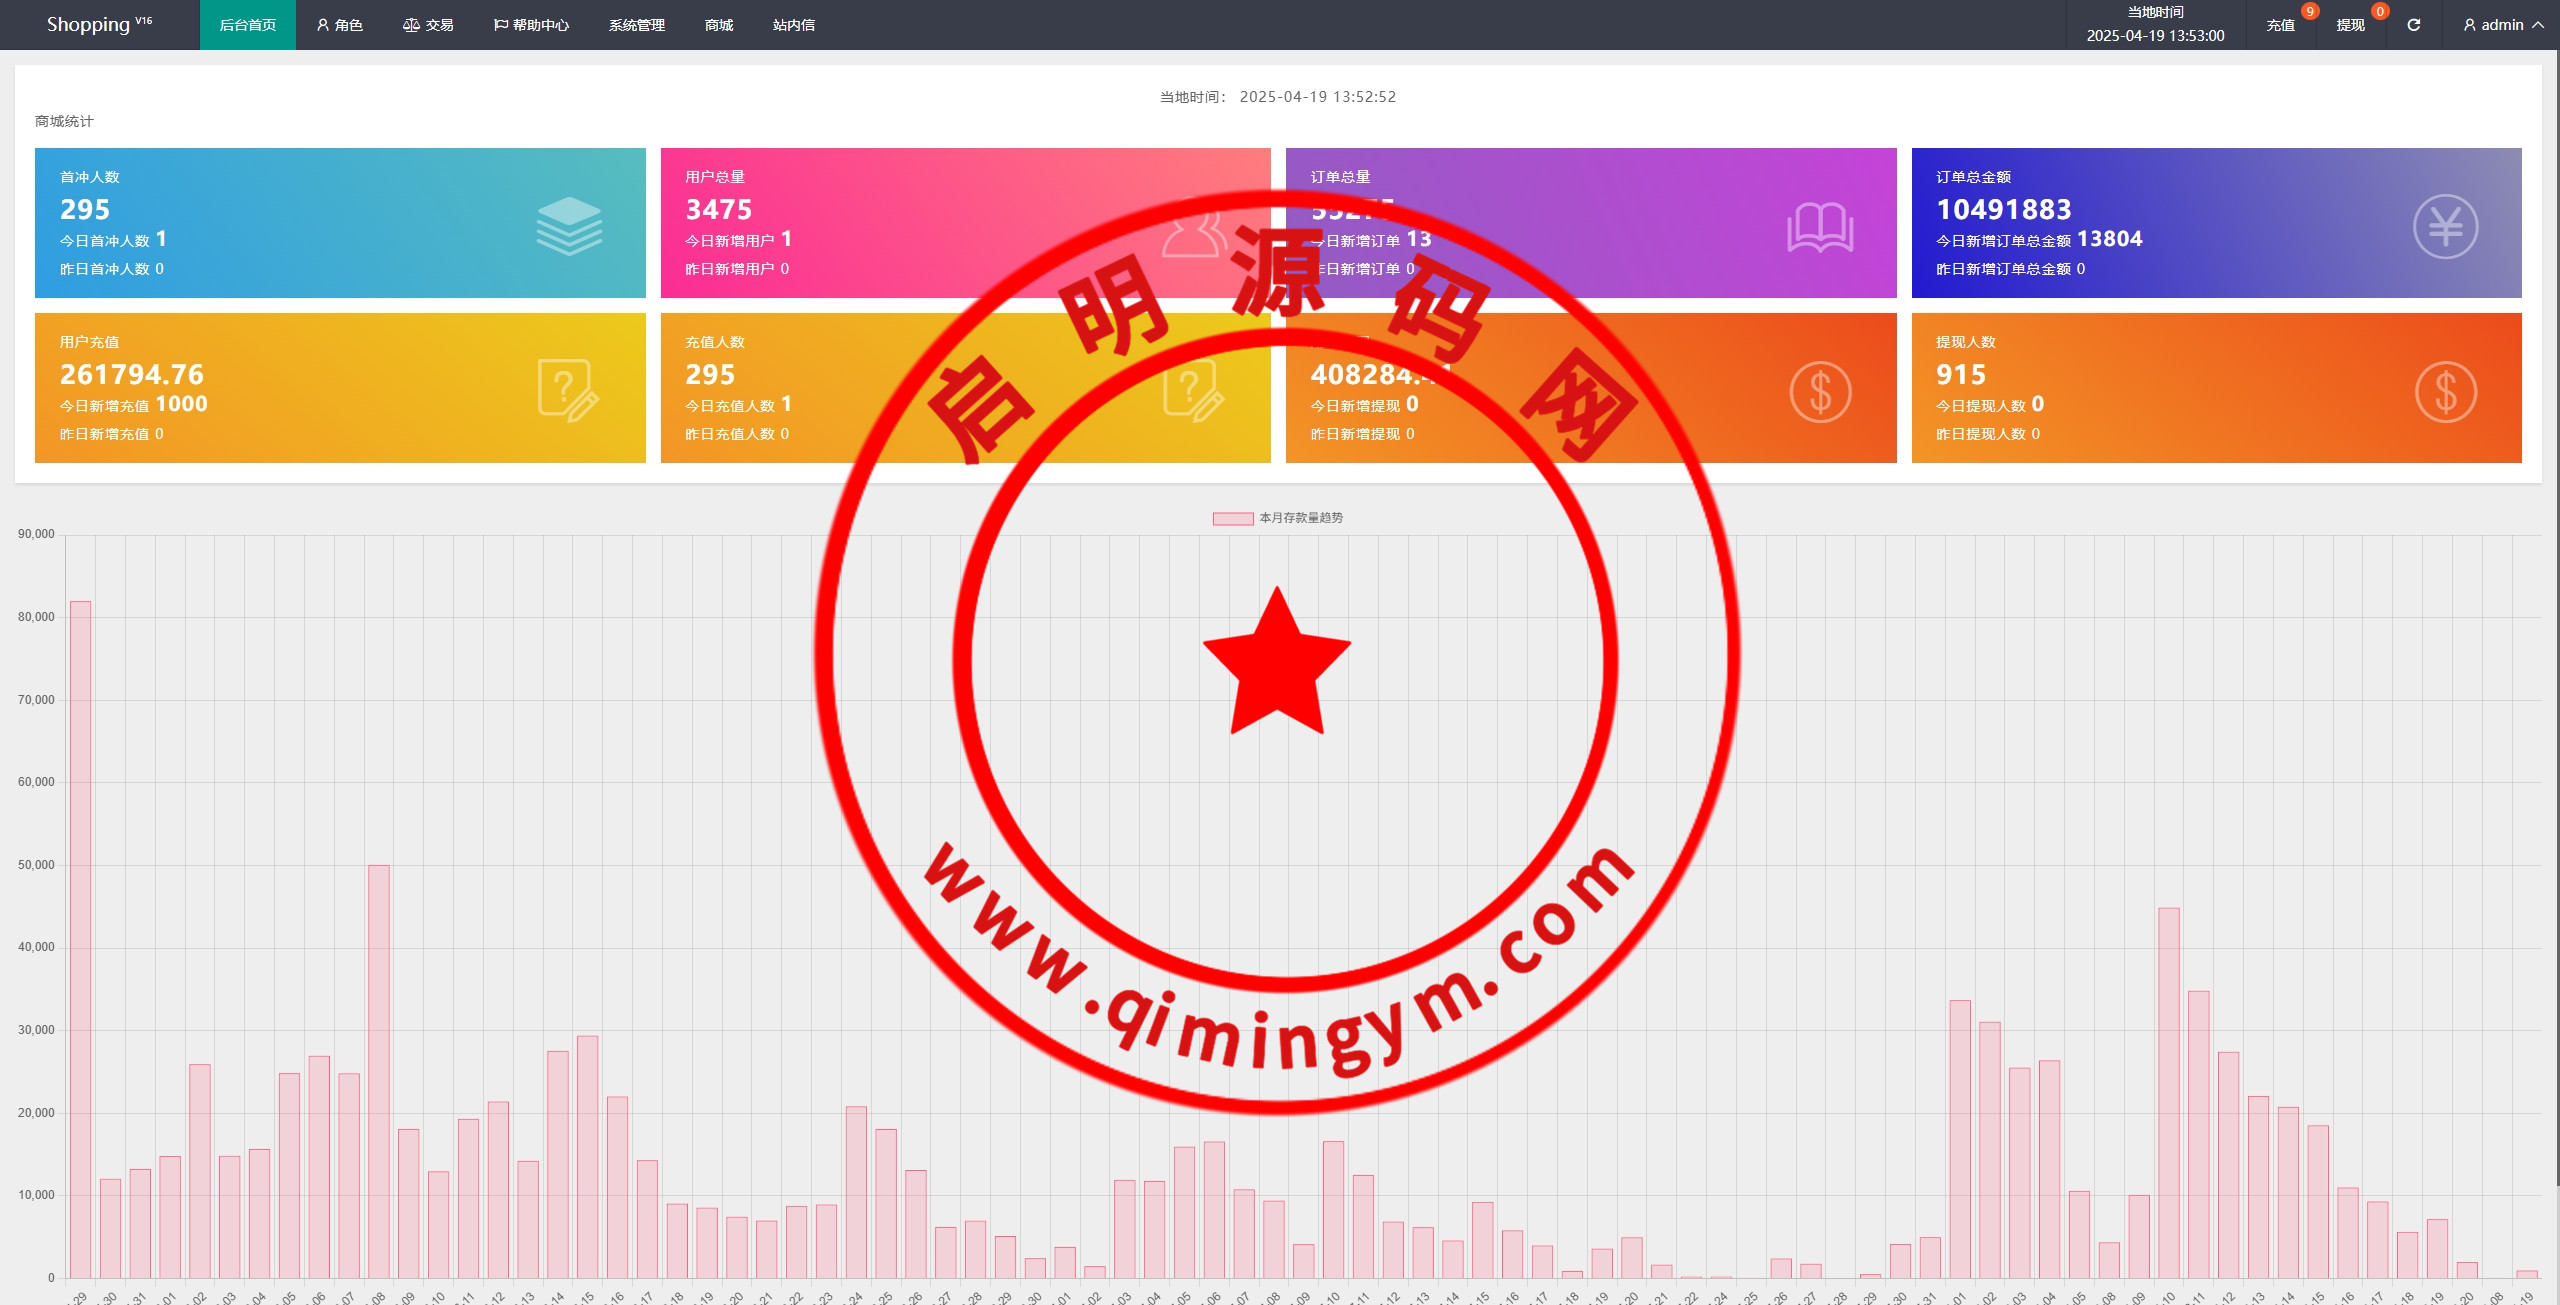
Task: Click the dollar icon on withdrawal amount card
Action: point(1819,392)
